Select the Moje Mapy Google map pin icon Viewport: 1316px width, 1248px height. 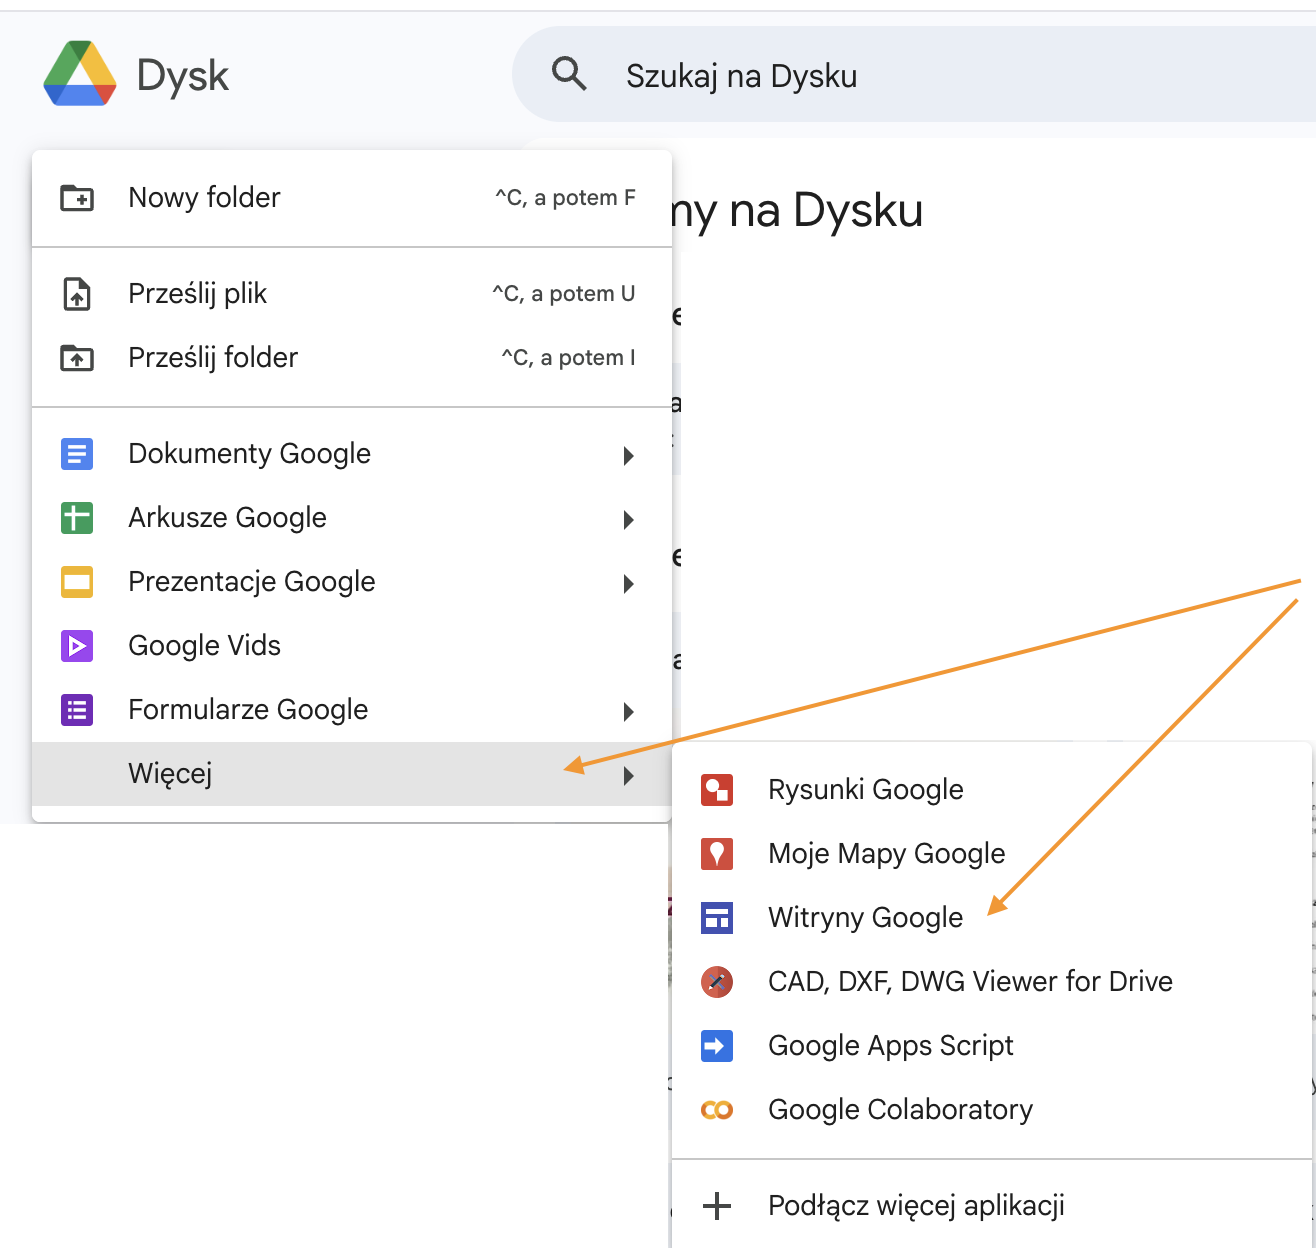click(x=717, y=853)
